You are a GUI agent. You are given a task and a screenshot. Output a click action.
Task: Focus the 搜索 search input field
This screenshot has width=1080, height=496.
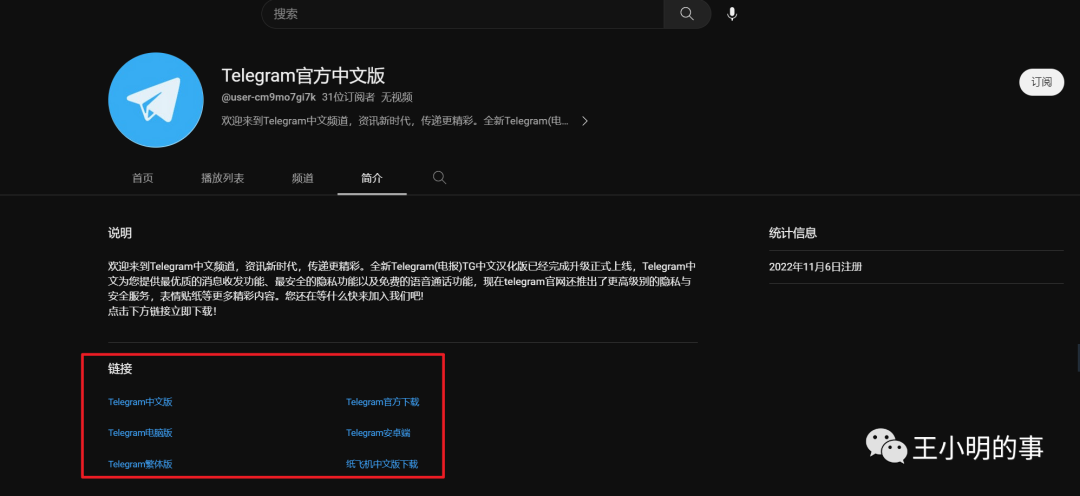pos(463,14)
